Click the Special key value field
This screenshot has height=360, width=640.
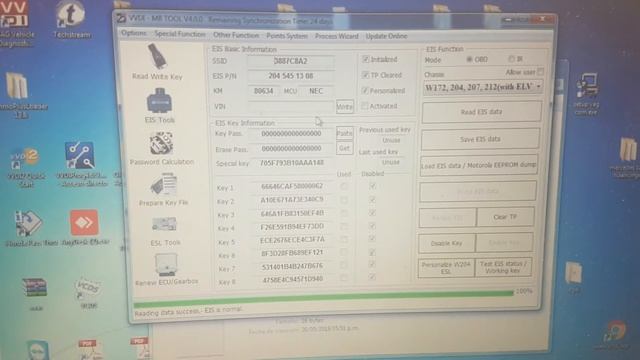[x=291, y=163]
